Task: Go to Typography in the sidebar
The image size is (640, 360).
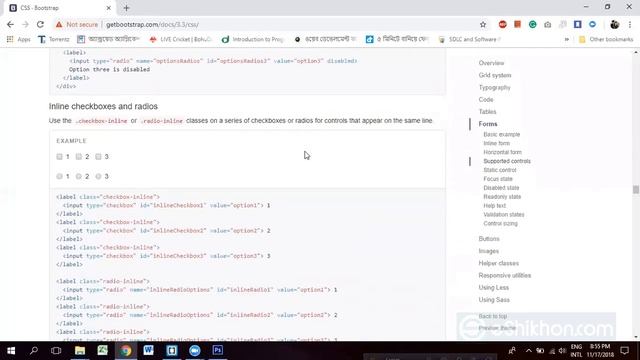Action: tap(494, 87)
